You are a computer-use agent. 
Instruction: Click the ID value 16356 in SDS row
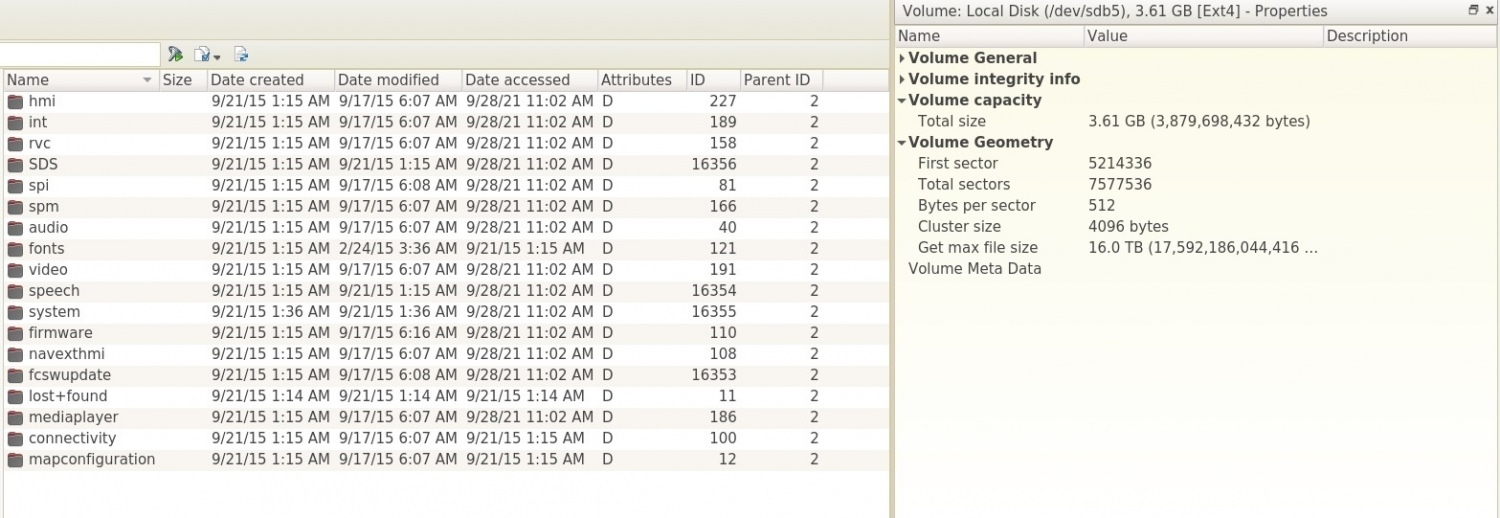click(x=714, y=164)
